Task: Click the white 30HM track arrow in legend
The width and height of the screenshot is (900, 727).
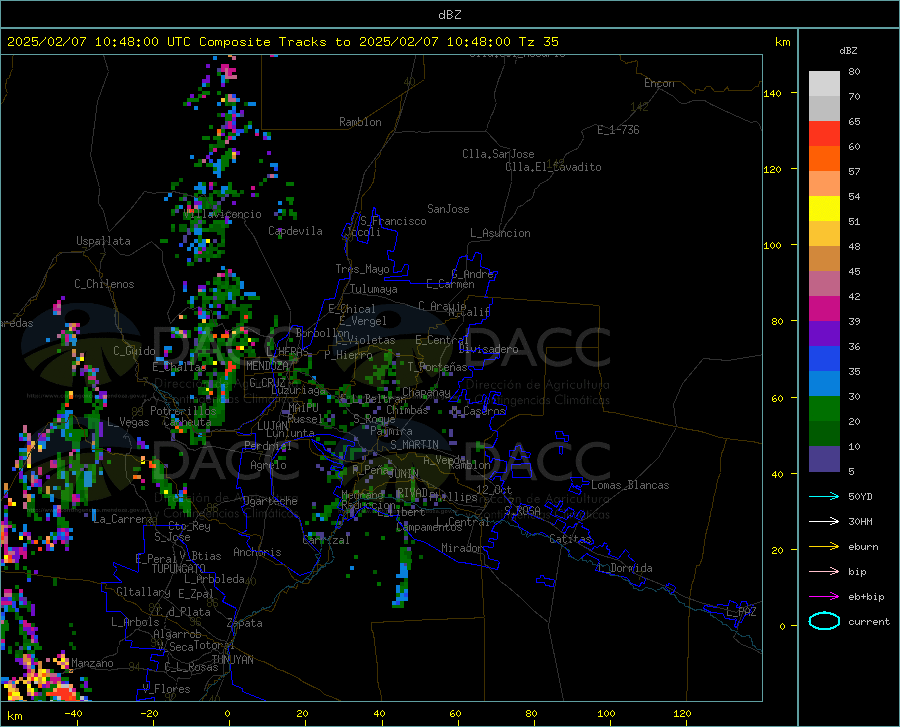Action: click(x=824, y=521)
